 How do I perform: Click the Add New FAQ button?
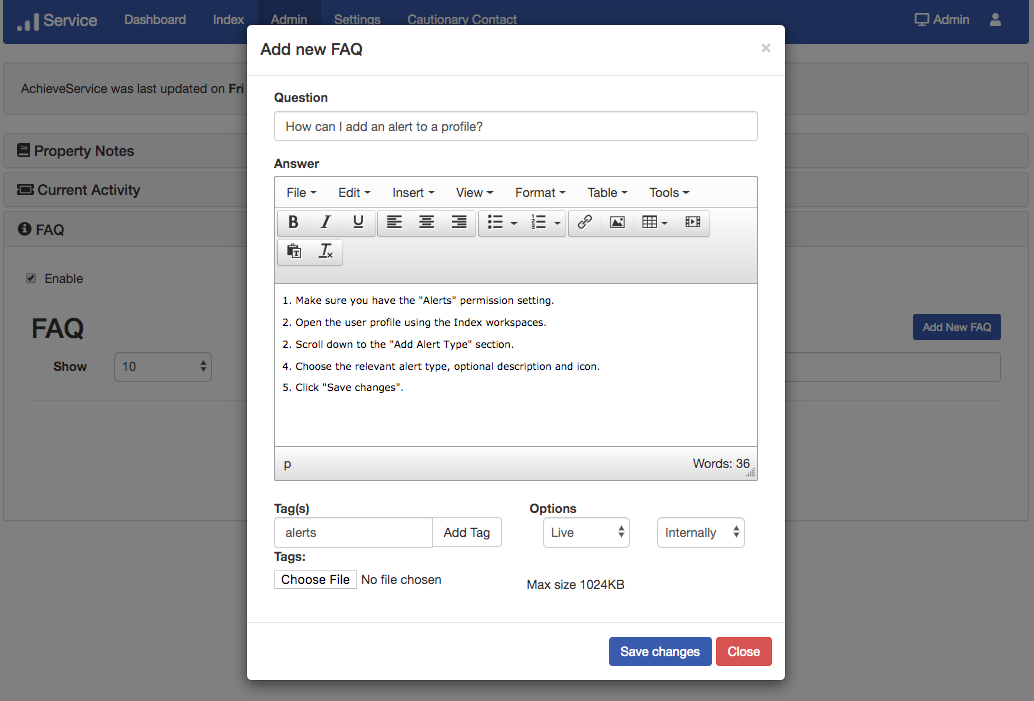[x=956, y=327]
